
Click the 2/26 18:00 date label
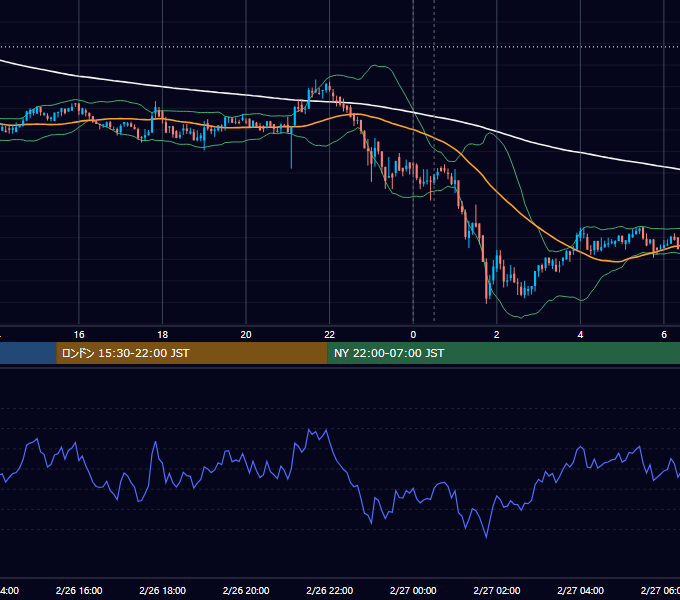click(x=162, y=590)
